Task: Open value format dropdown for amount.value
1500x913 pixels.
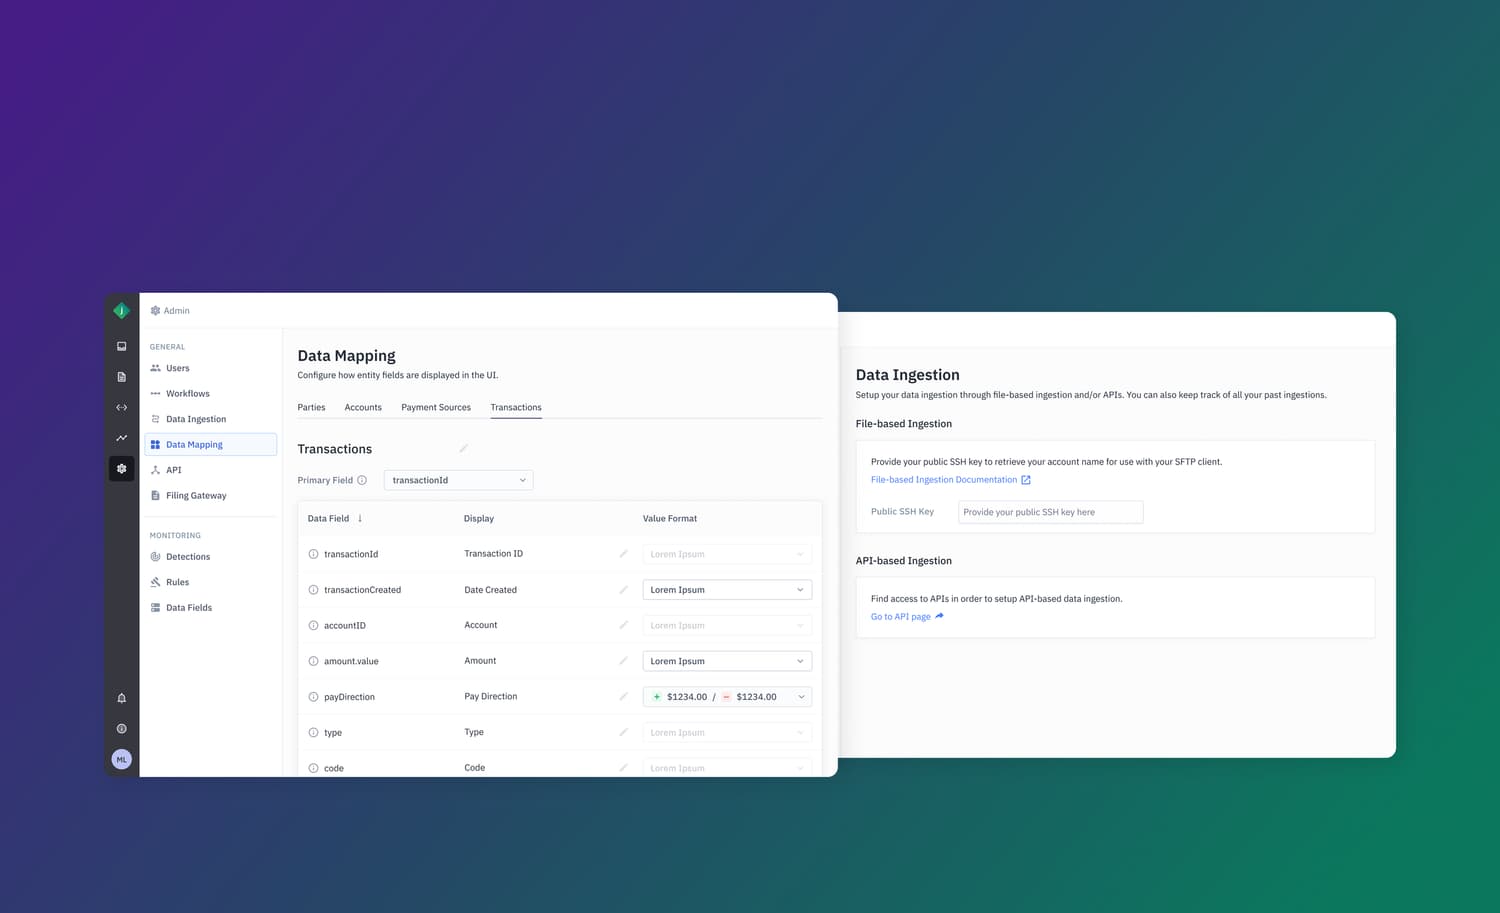Action: (727, 661)
